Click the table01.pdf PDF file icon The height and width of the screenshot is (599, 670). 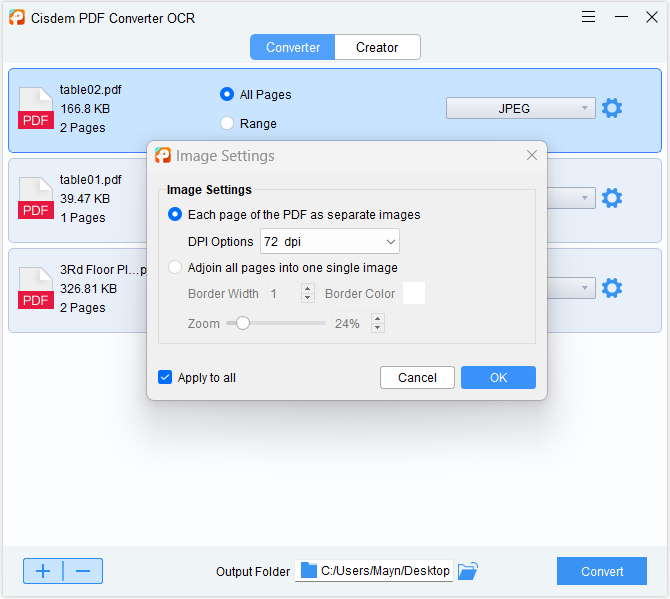coord(36,198)
